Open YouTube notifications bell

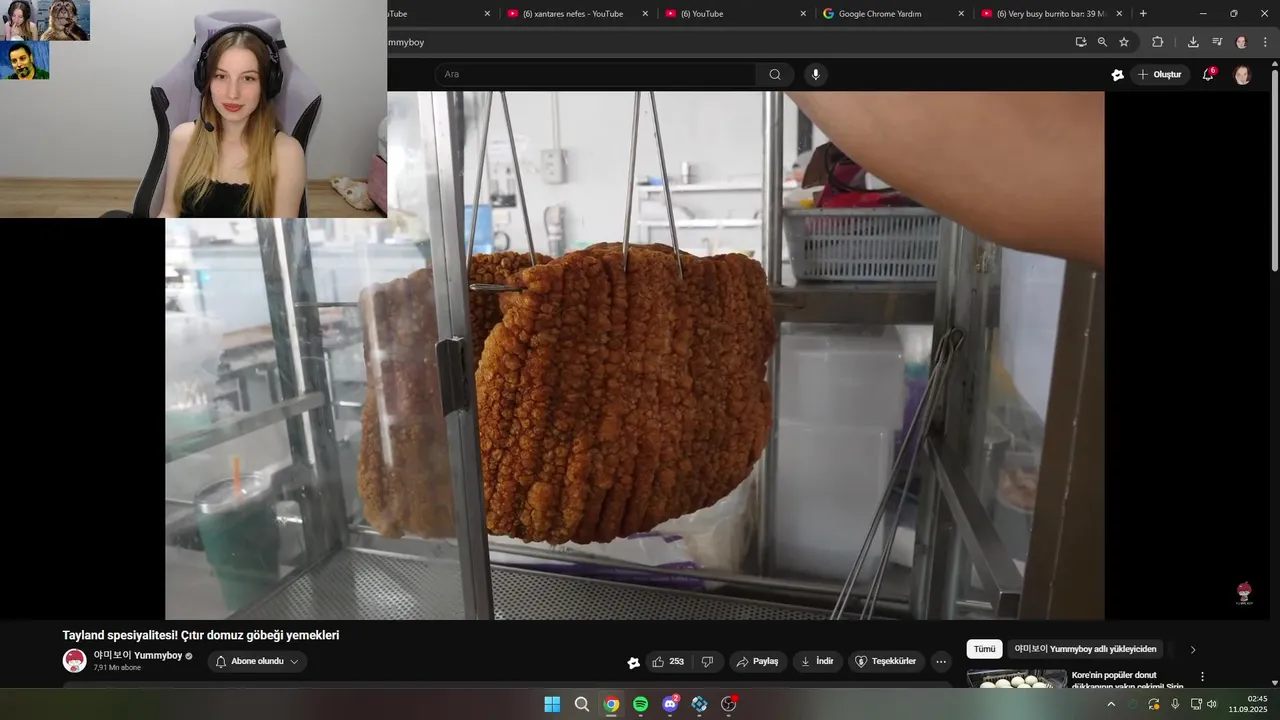pos(1208,75)
